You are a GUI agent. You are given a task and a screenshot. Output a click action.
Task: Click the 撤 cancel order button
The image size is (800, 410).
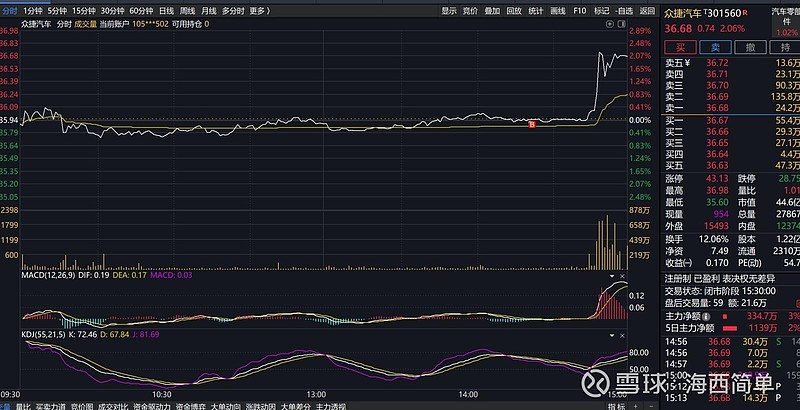tap(751, 47)
